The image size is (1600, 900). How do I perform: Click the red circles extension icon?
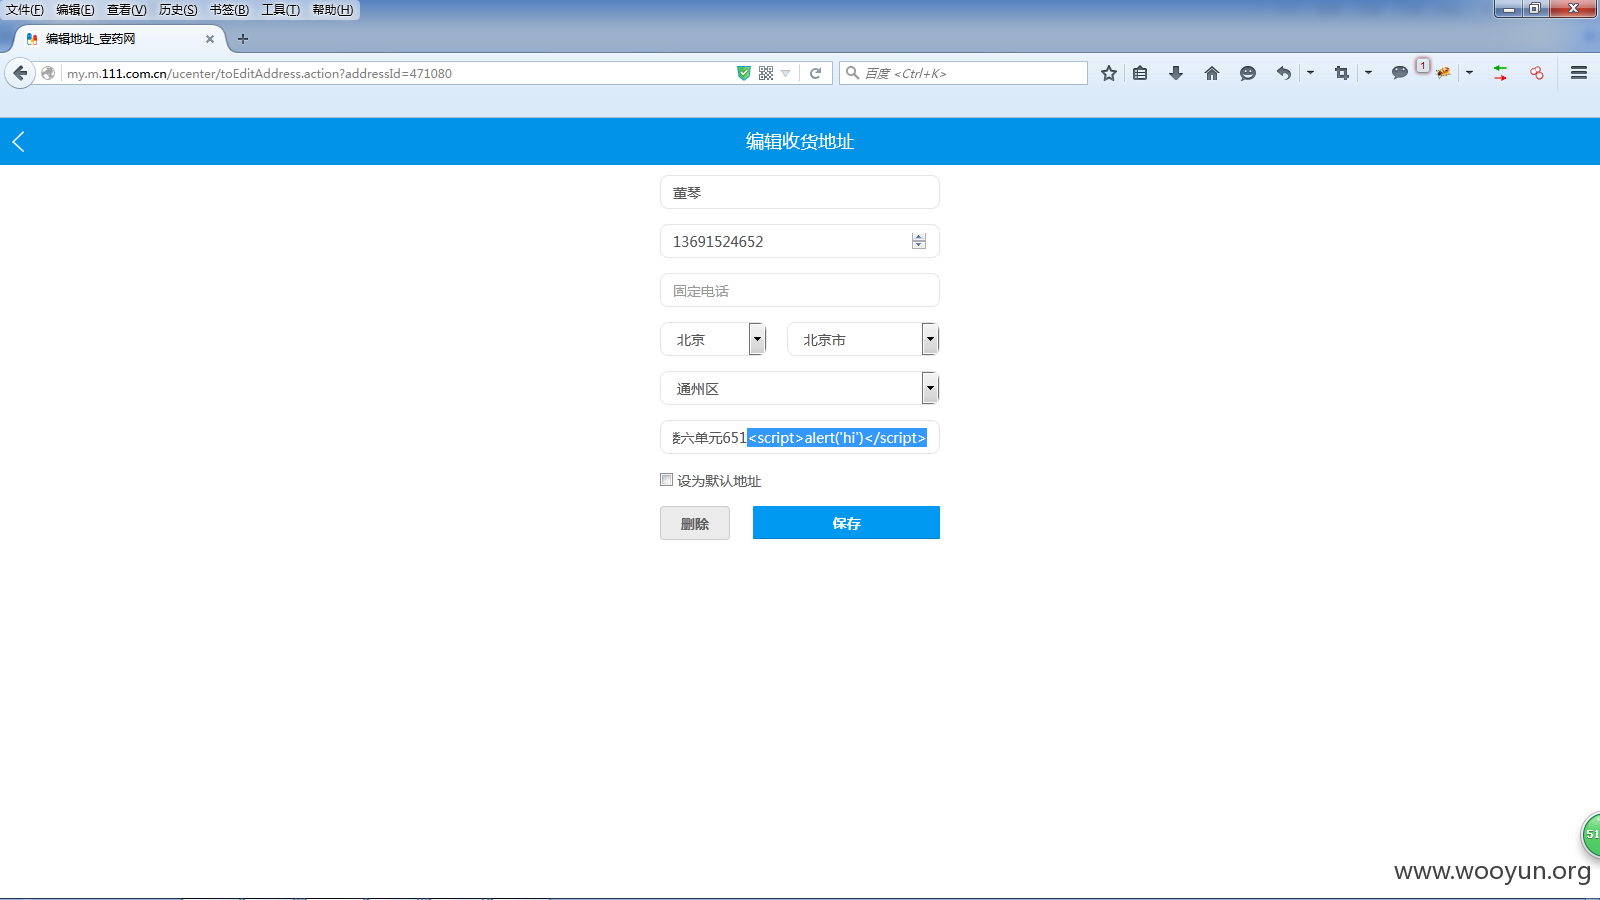1537,73
